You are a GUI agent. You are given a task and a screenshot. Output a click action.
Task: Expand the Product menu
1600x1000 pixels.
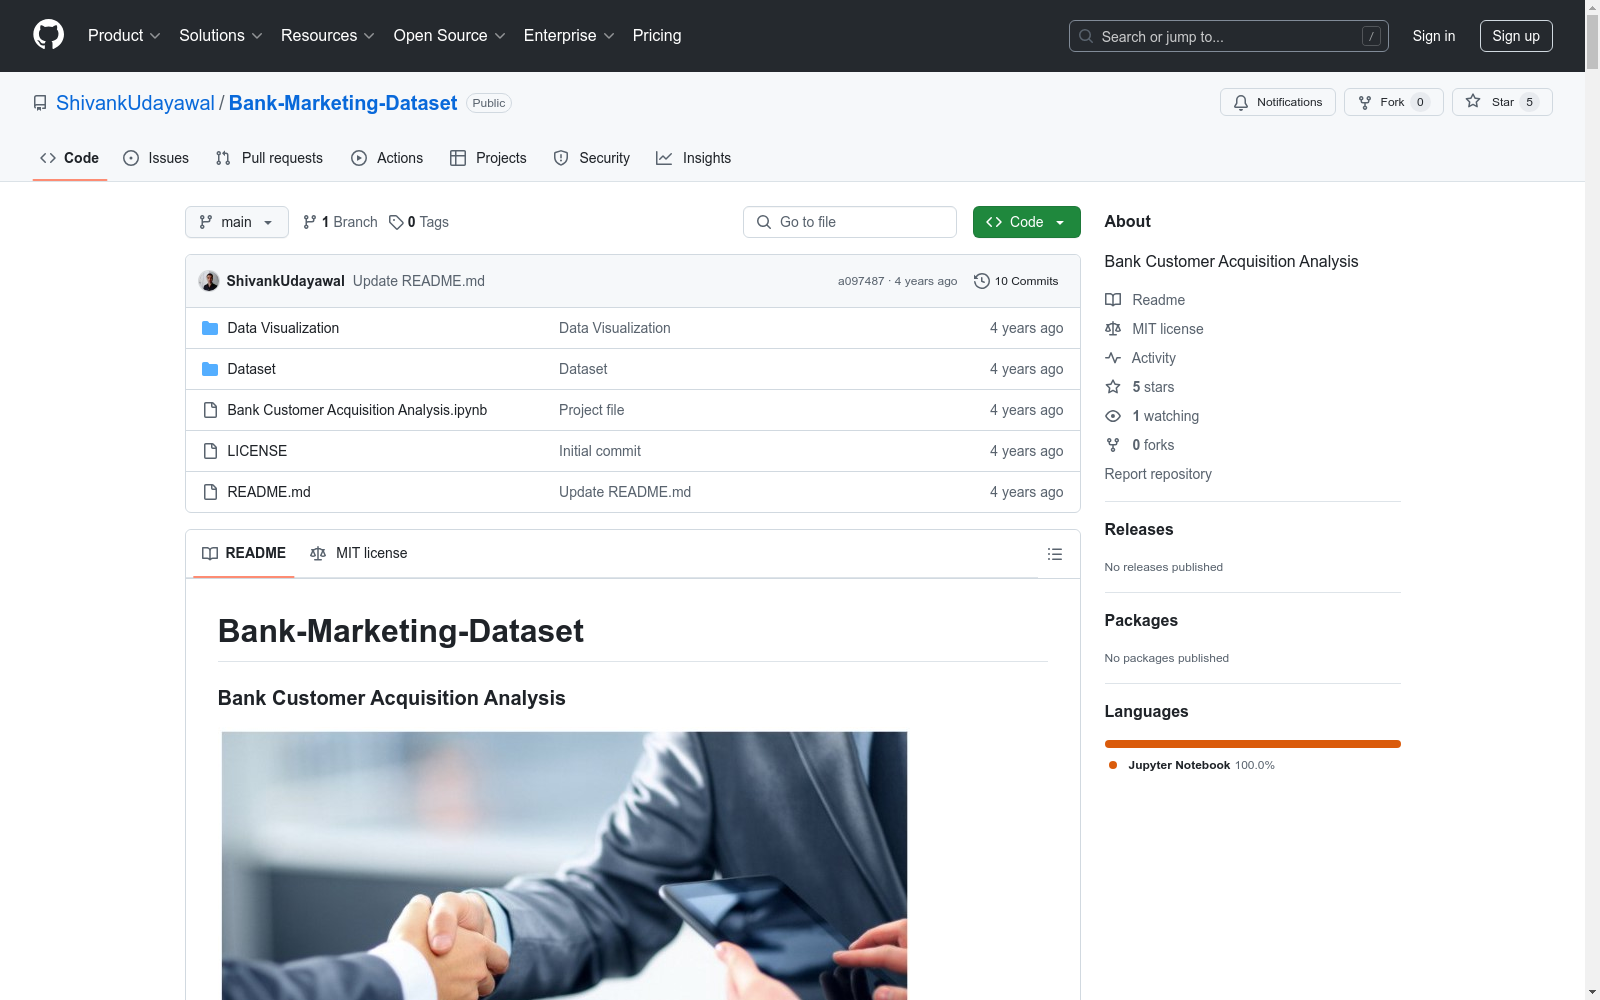coord(124,36)
